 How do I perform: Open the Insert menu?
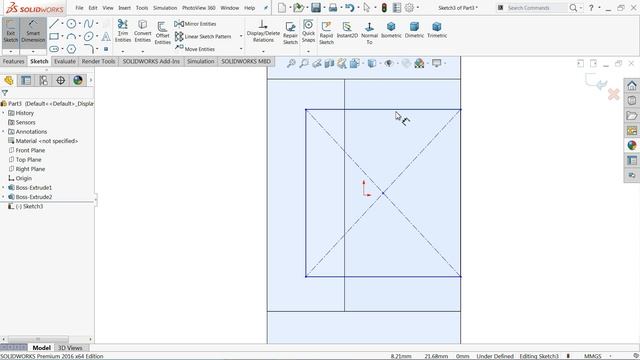124,8
